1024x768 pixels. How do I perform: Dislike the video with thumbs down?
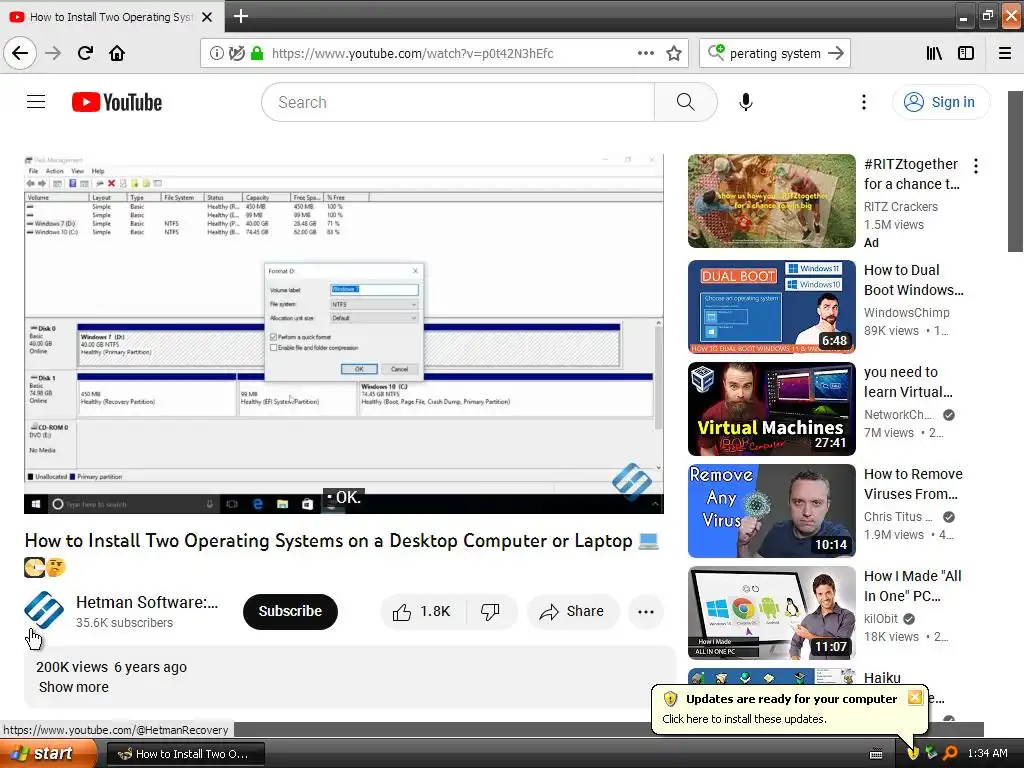490,611
